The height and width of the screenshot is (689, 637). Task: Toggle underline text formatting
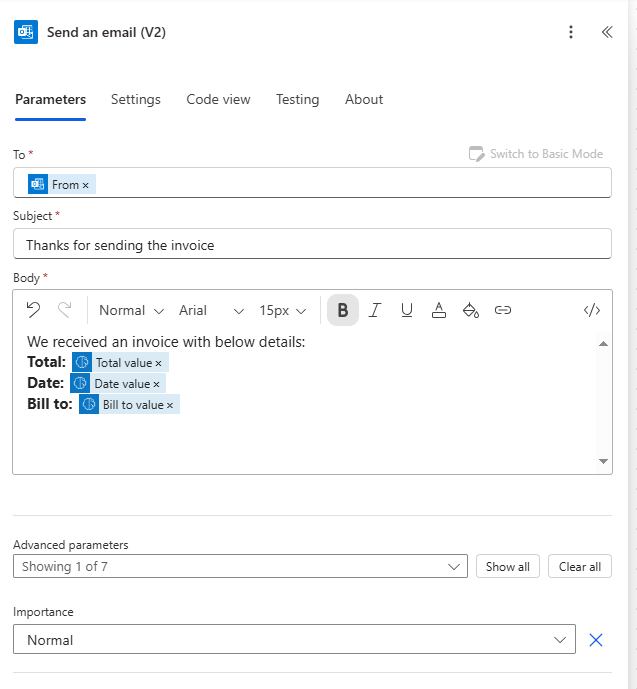407,310
